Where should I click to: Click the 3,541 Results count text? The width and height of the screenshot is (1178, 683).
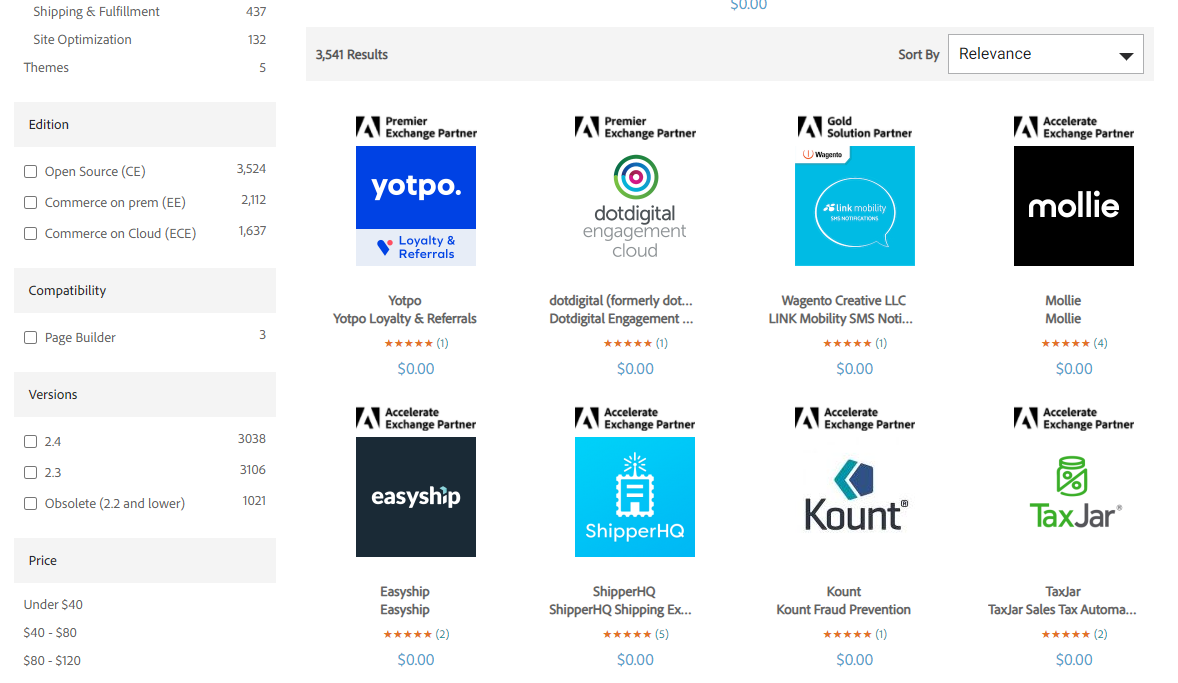click(x=352, y=55)
